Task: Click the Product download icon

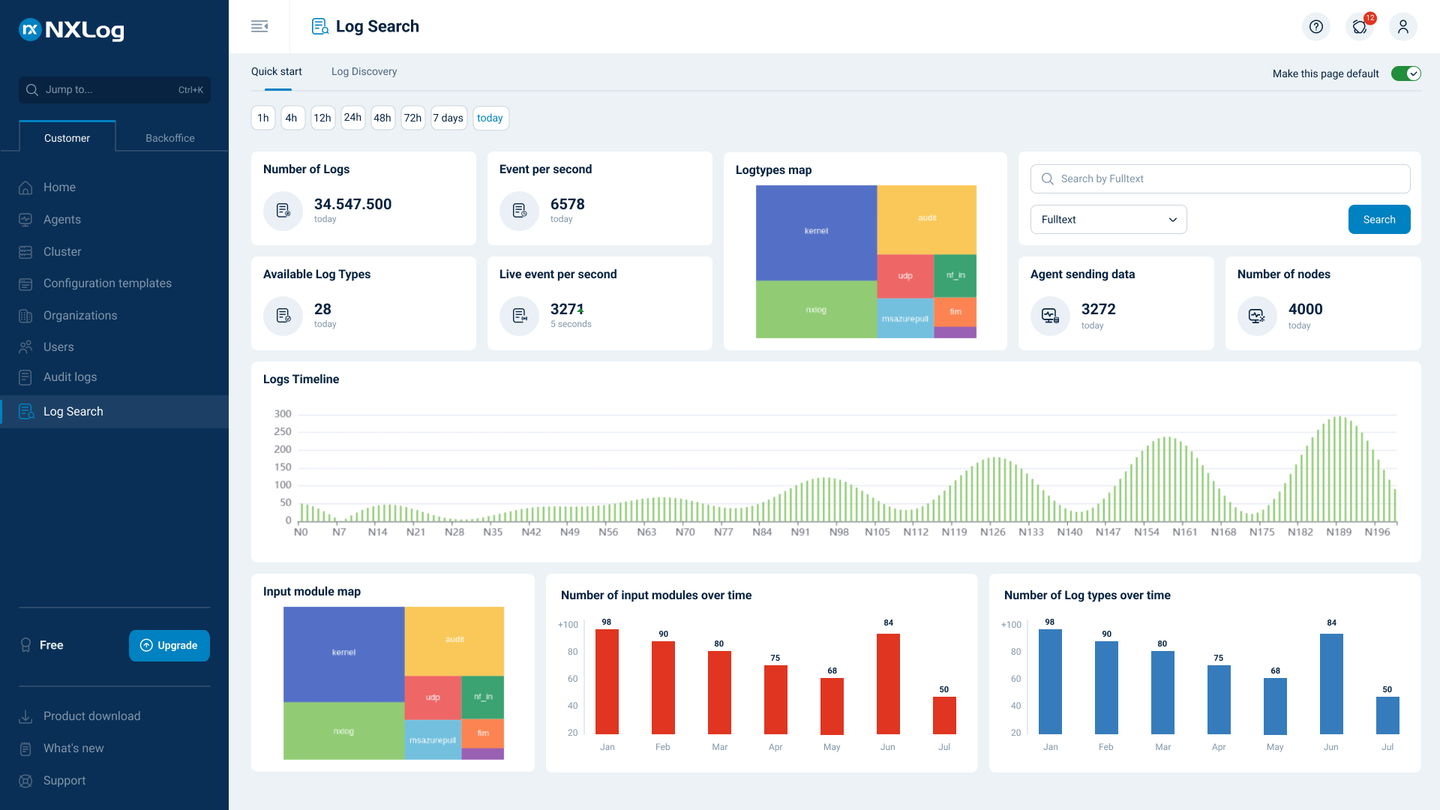Action: (26, 716)
